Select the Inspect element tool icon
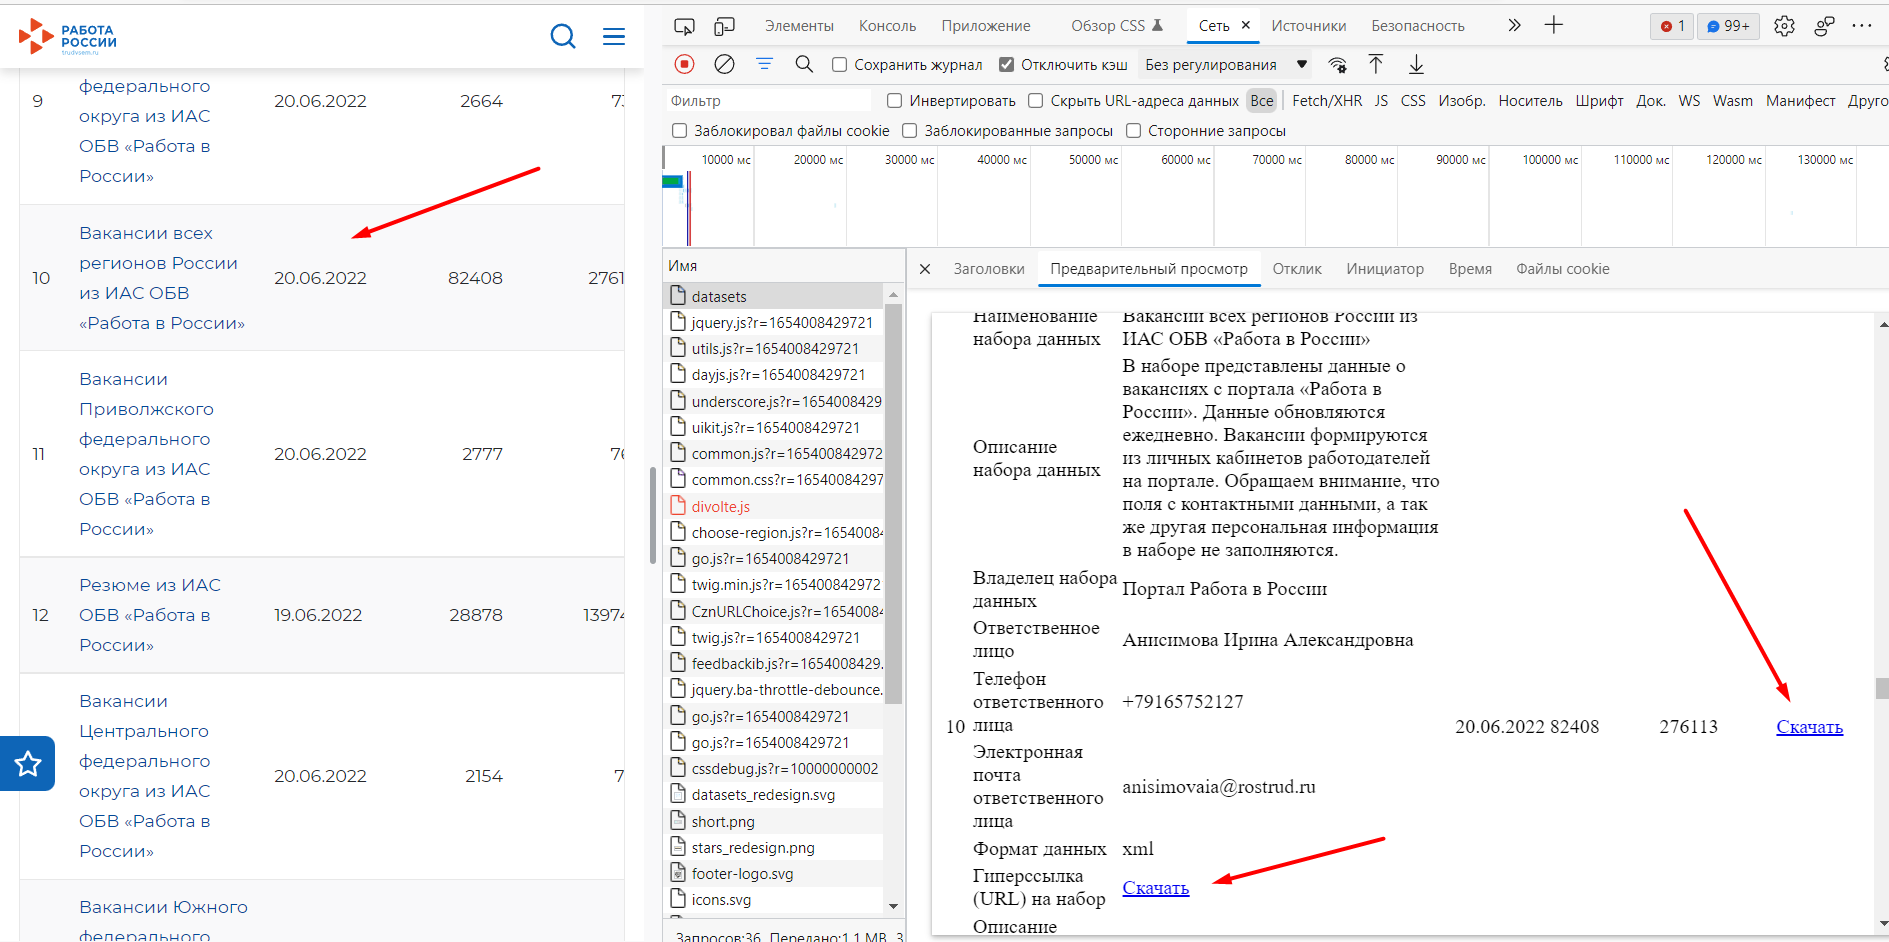Image resolution: width=1889 pixels, height=942 pixels. (x=684, y=25)
